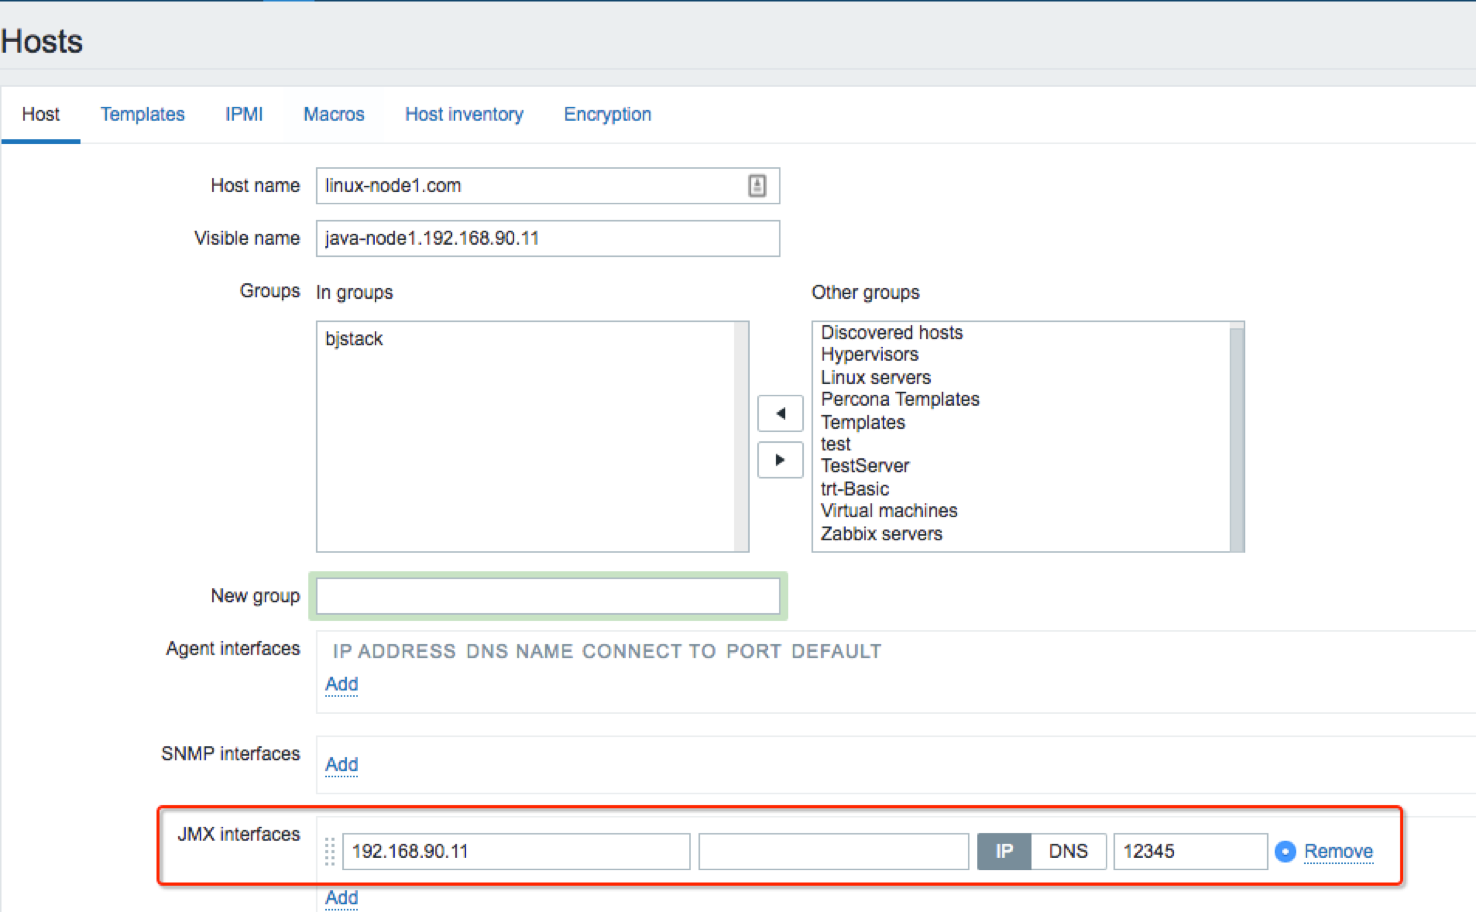
Task: Switch connect mode to IP
Action: (x=1004, y=851)
